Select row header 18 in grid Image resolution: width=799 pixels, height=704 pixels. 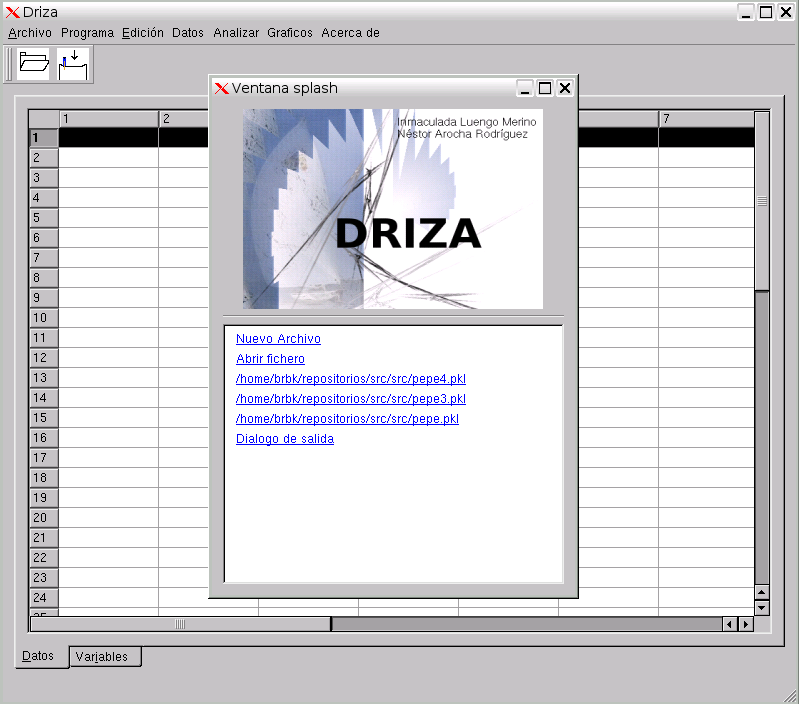[44, 477]
